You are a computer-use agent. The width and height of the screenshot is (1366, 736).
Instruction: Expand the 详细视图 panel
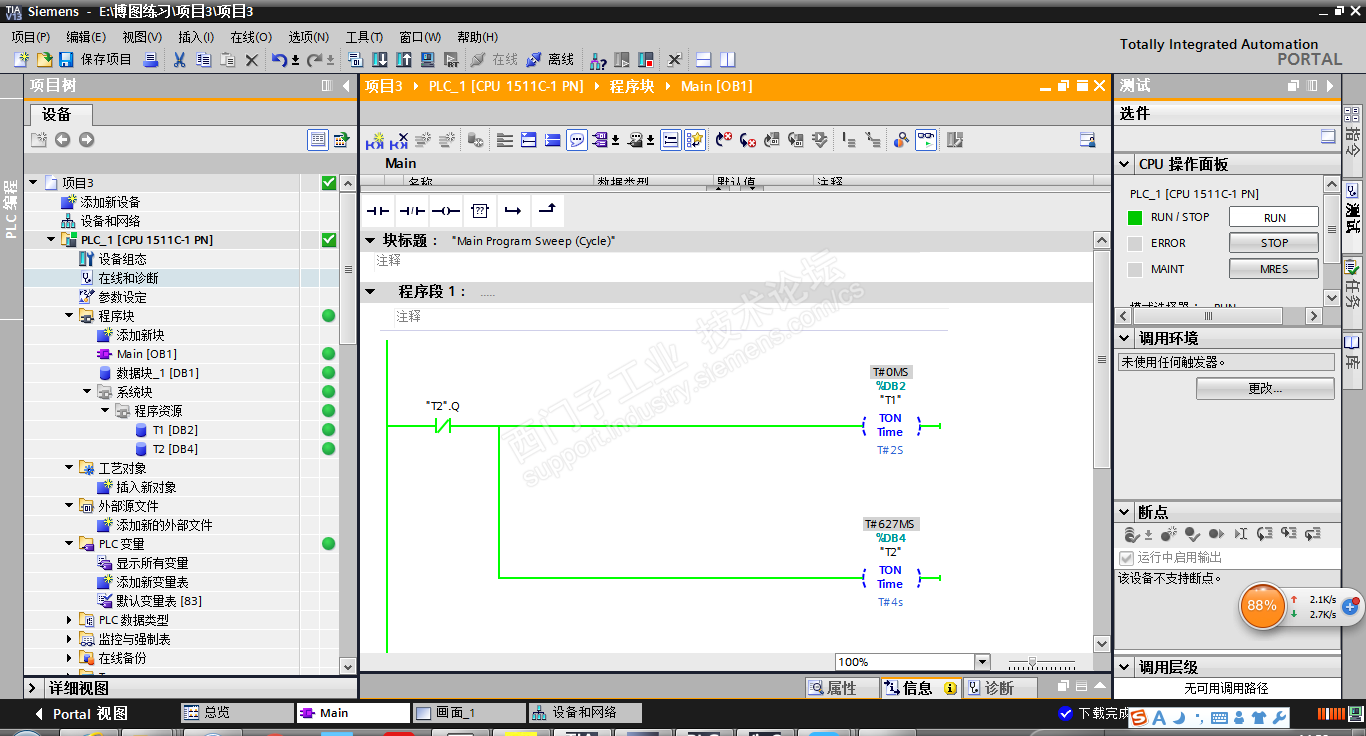33,688
